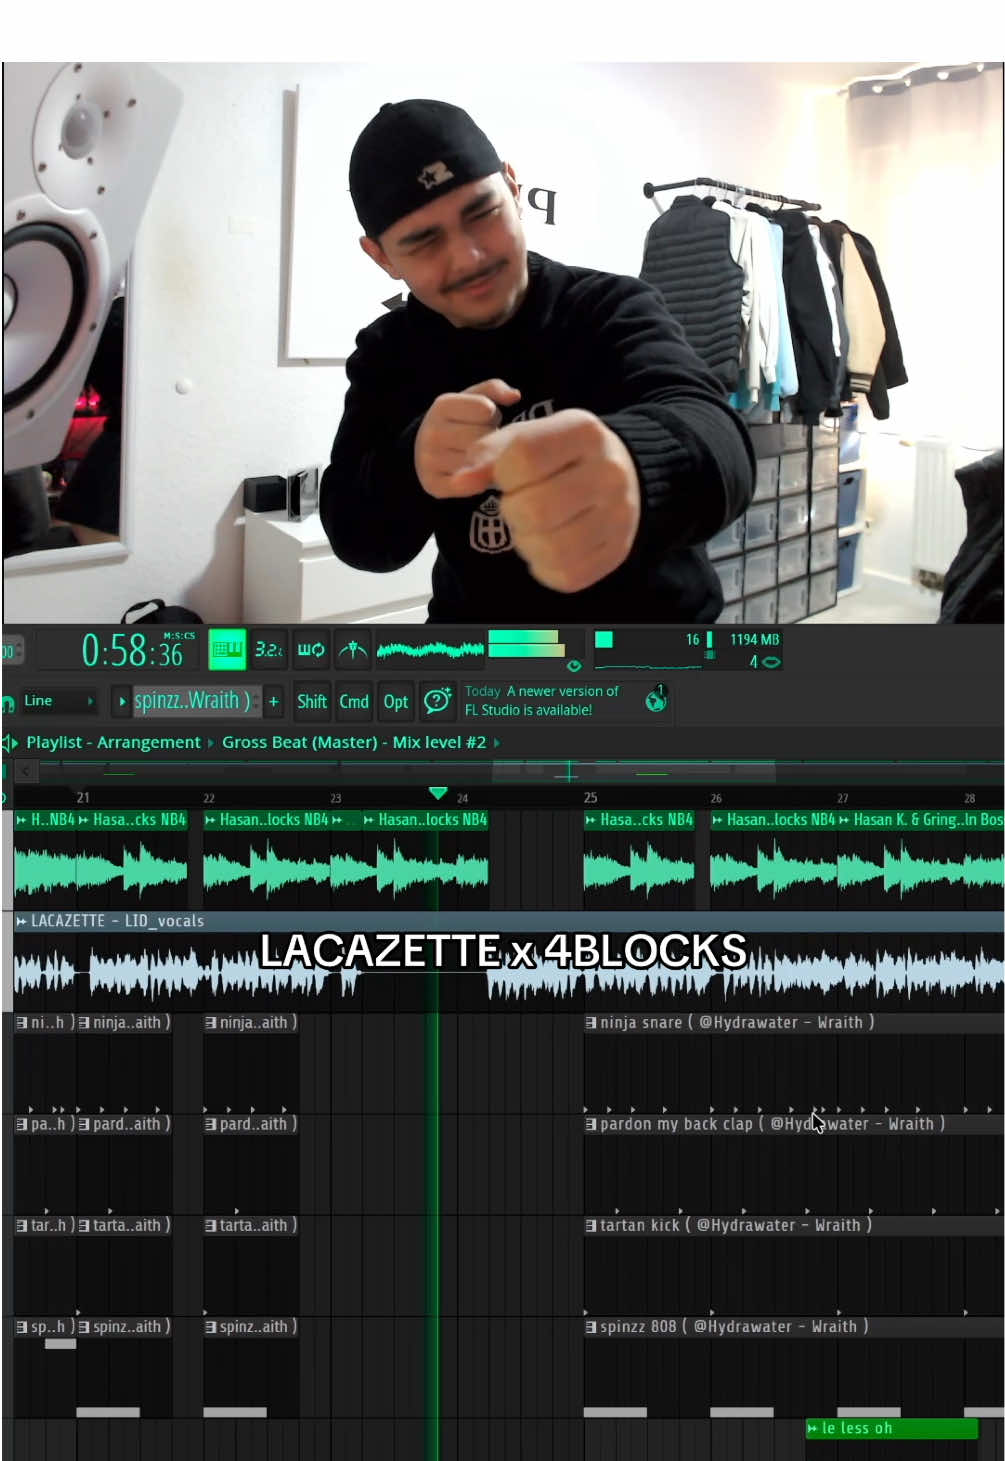Select spinzz 808 ( @Hydrawater - Wraith ) clip

[734, 1326]
